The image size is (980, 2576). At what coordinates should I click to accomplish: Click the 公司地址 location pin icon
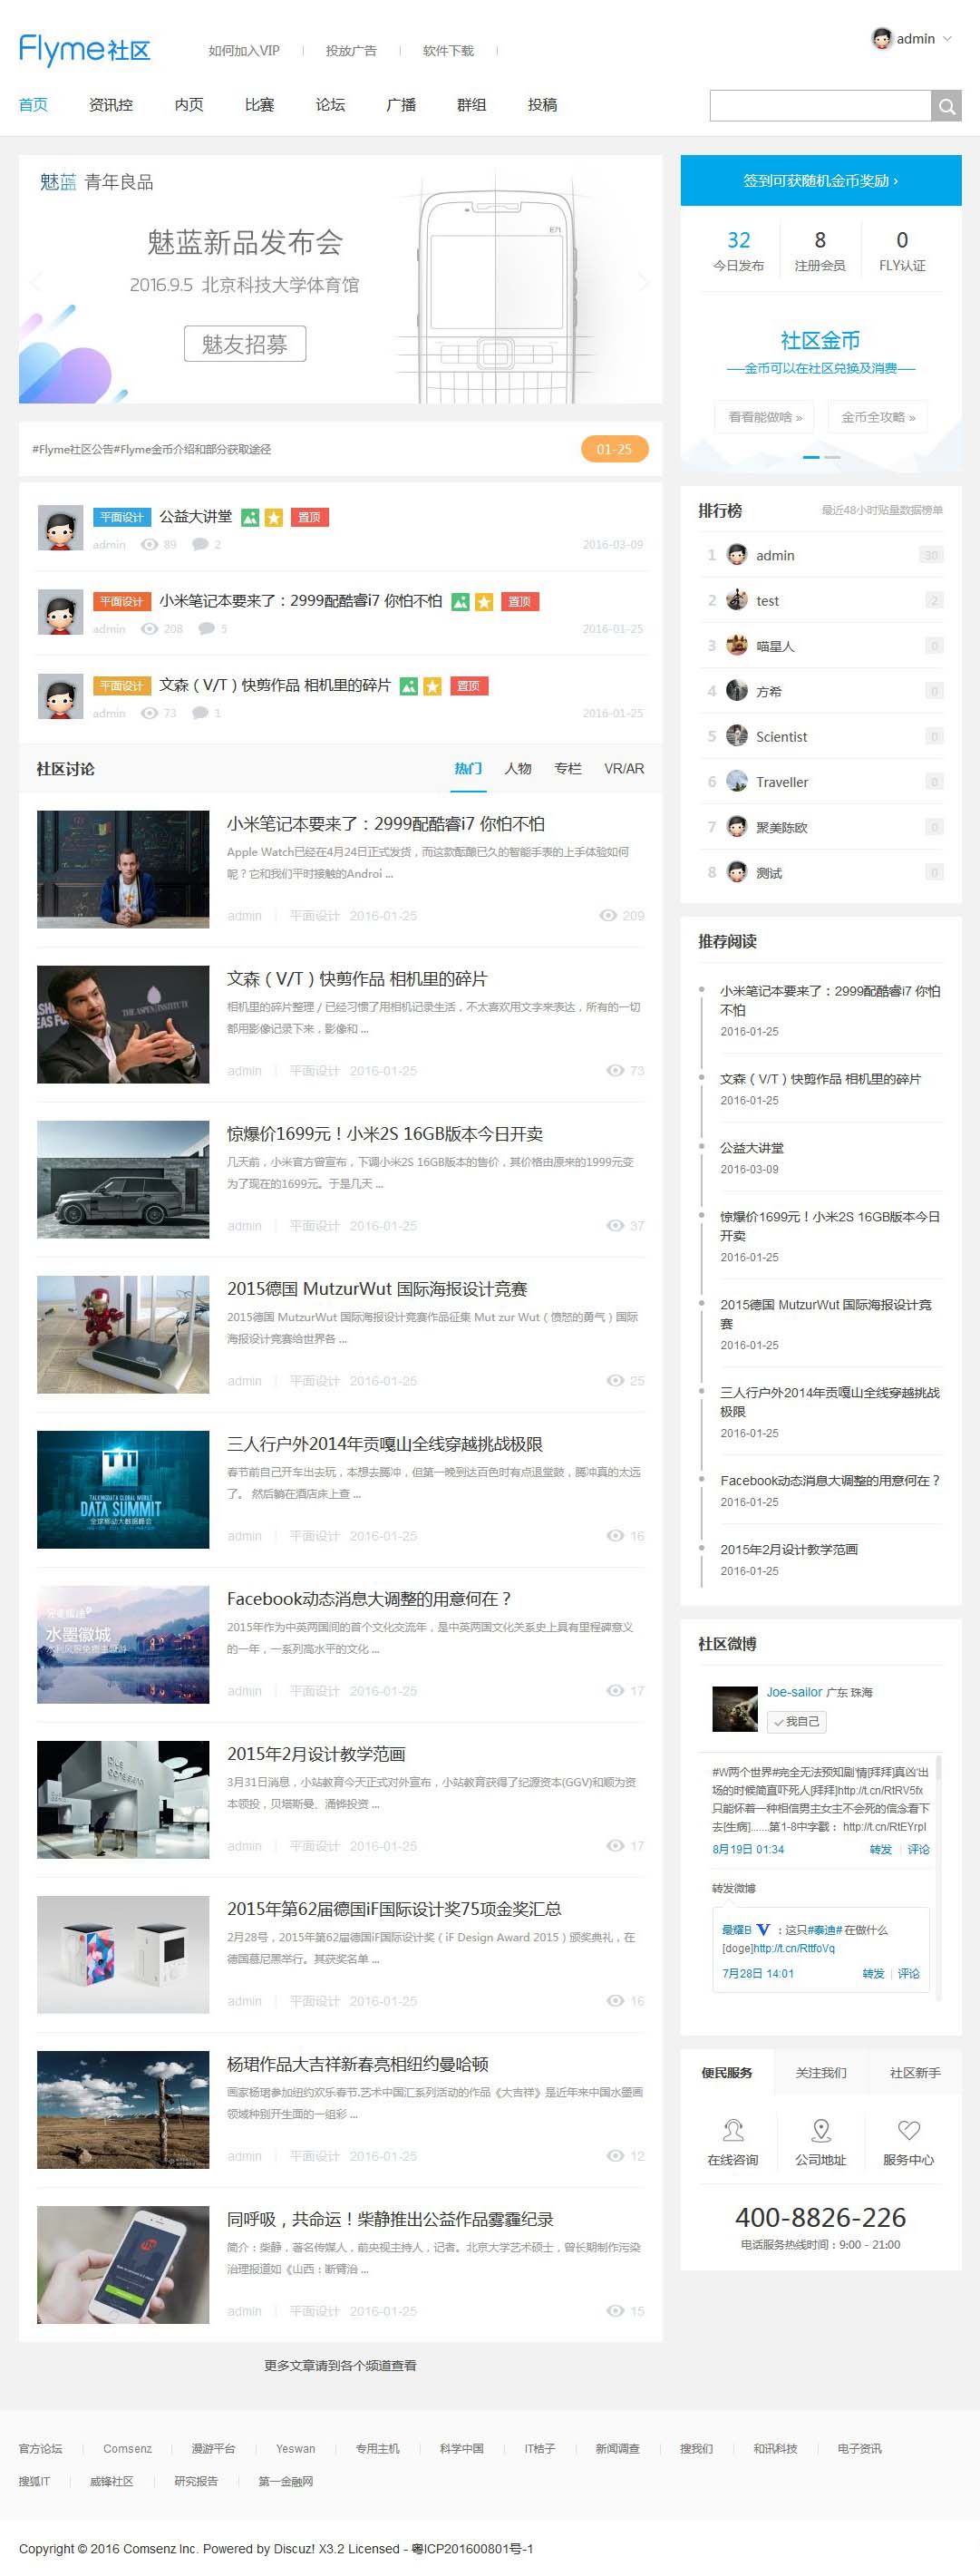821,2130
